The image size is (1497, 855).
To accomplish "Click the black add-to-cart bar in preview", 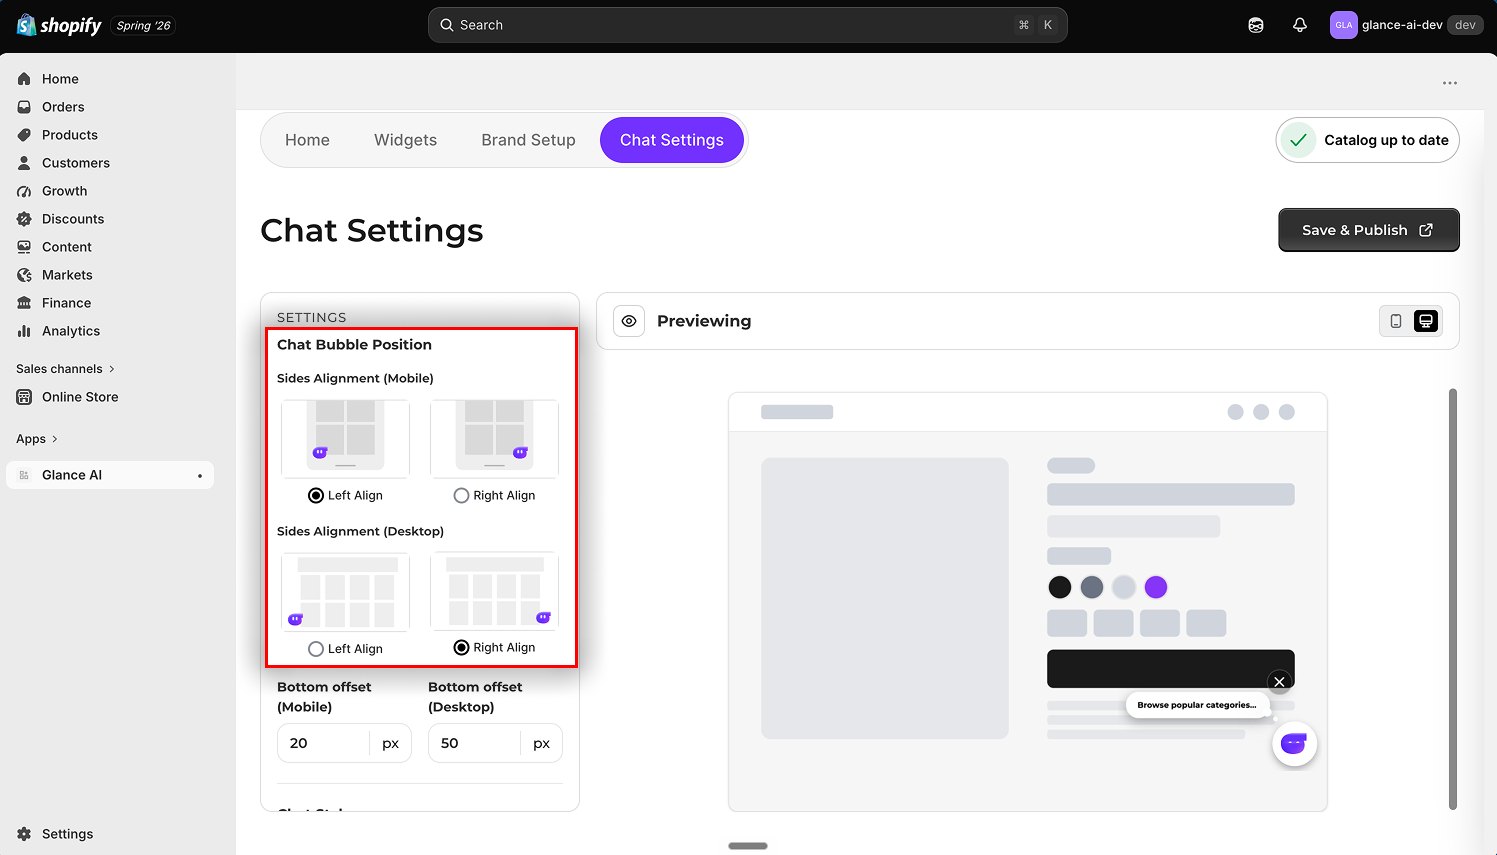I will [1170, 668].
